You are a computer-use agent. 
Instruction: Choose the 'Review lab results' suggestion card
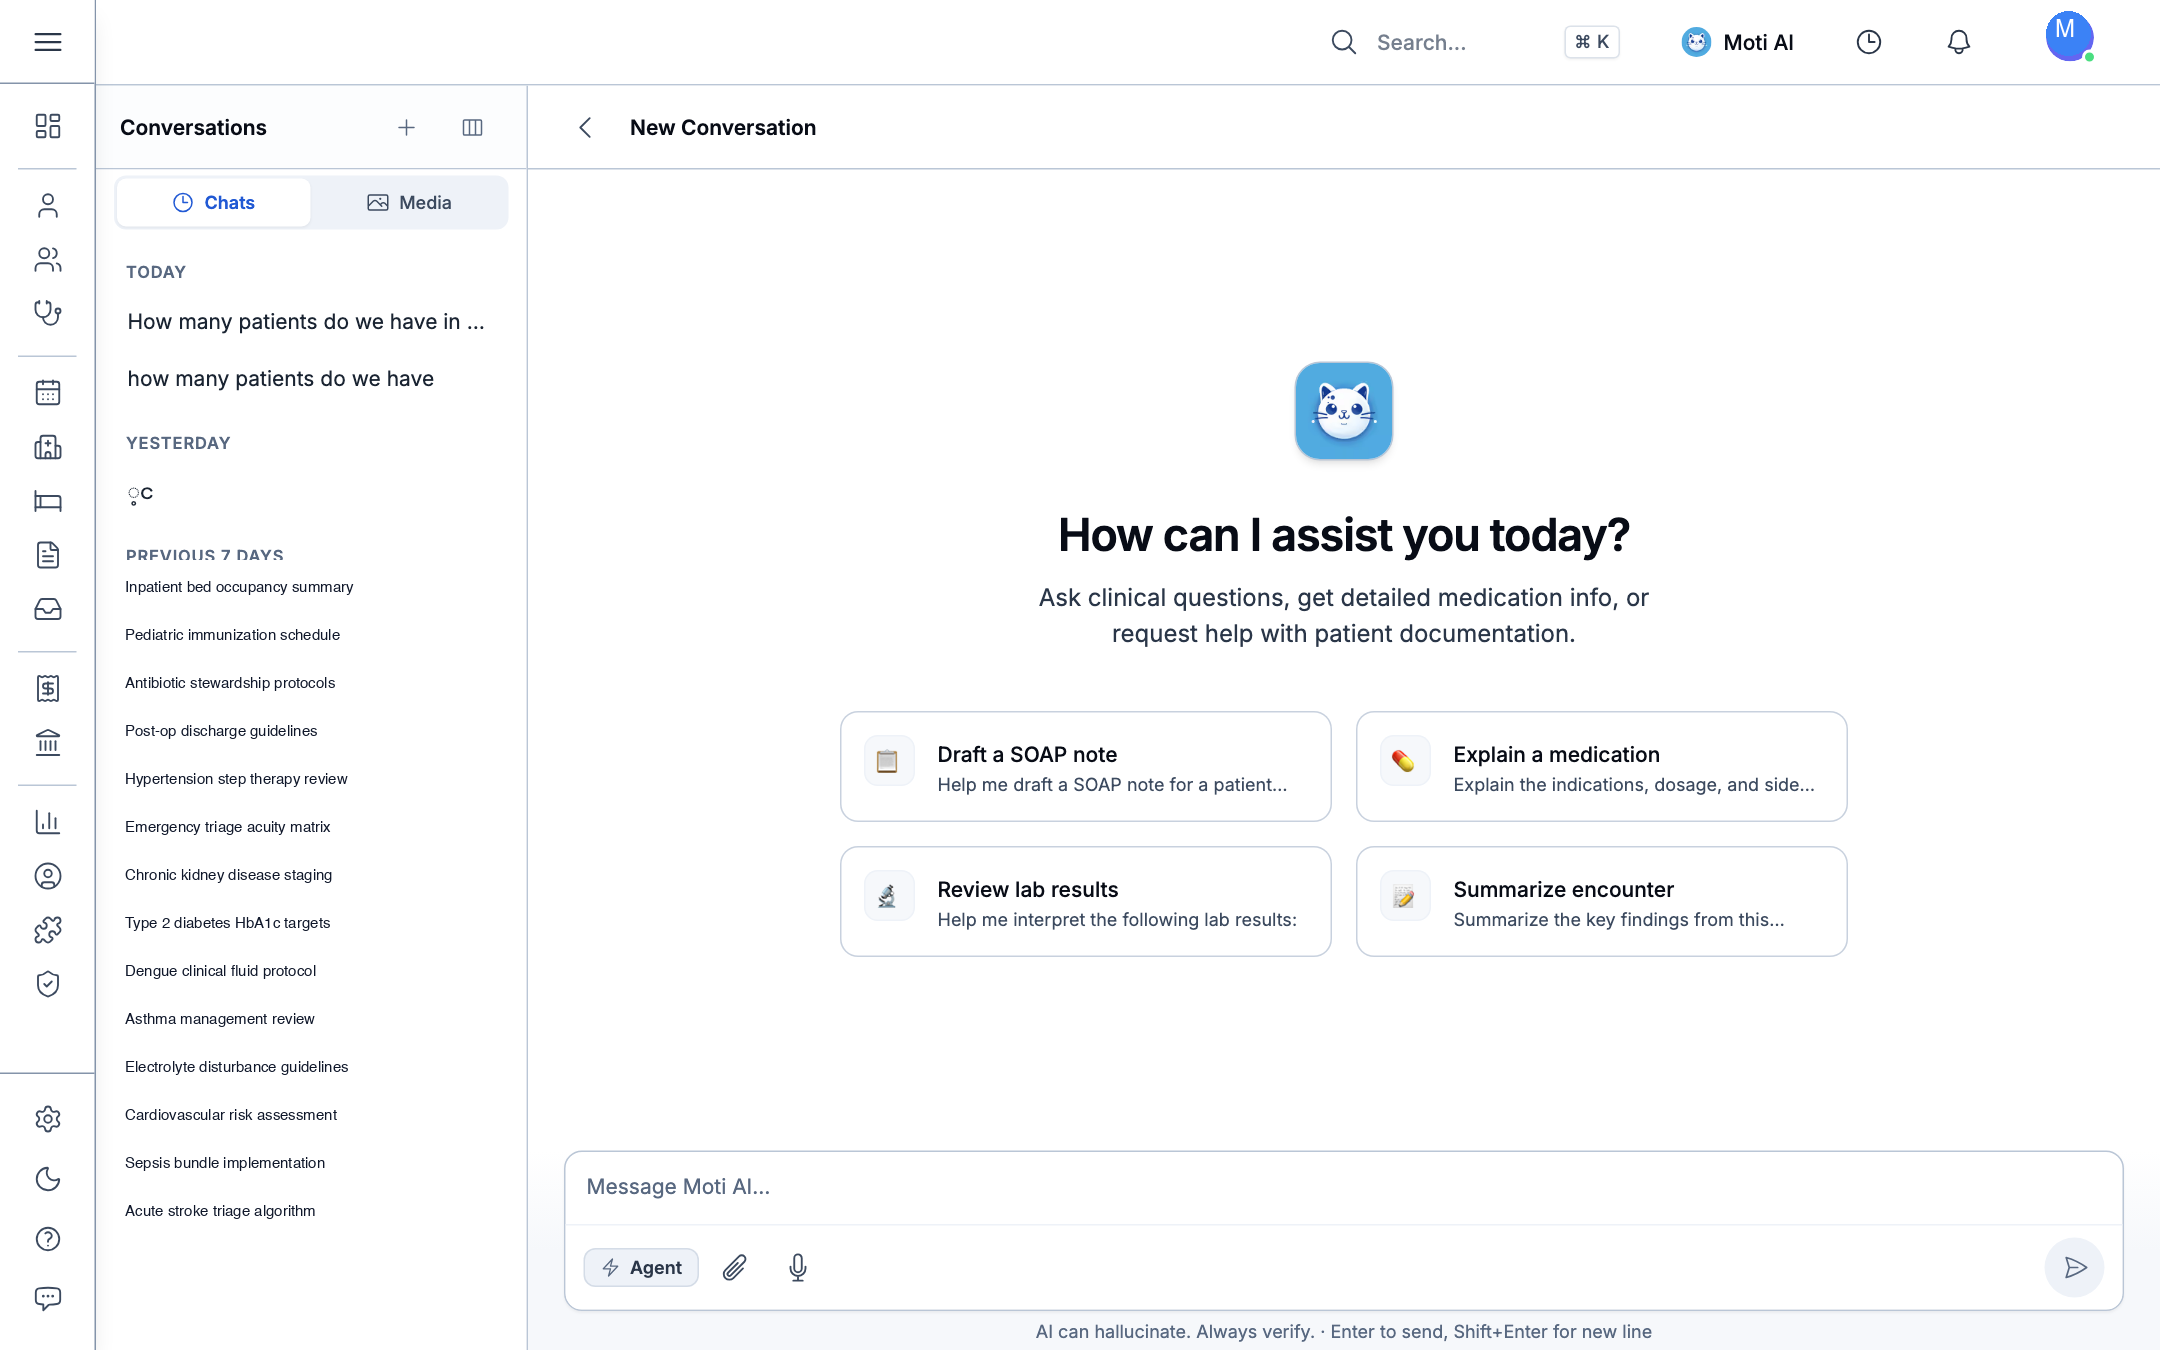coord(1085,902)
